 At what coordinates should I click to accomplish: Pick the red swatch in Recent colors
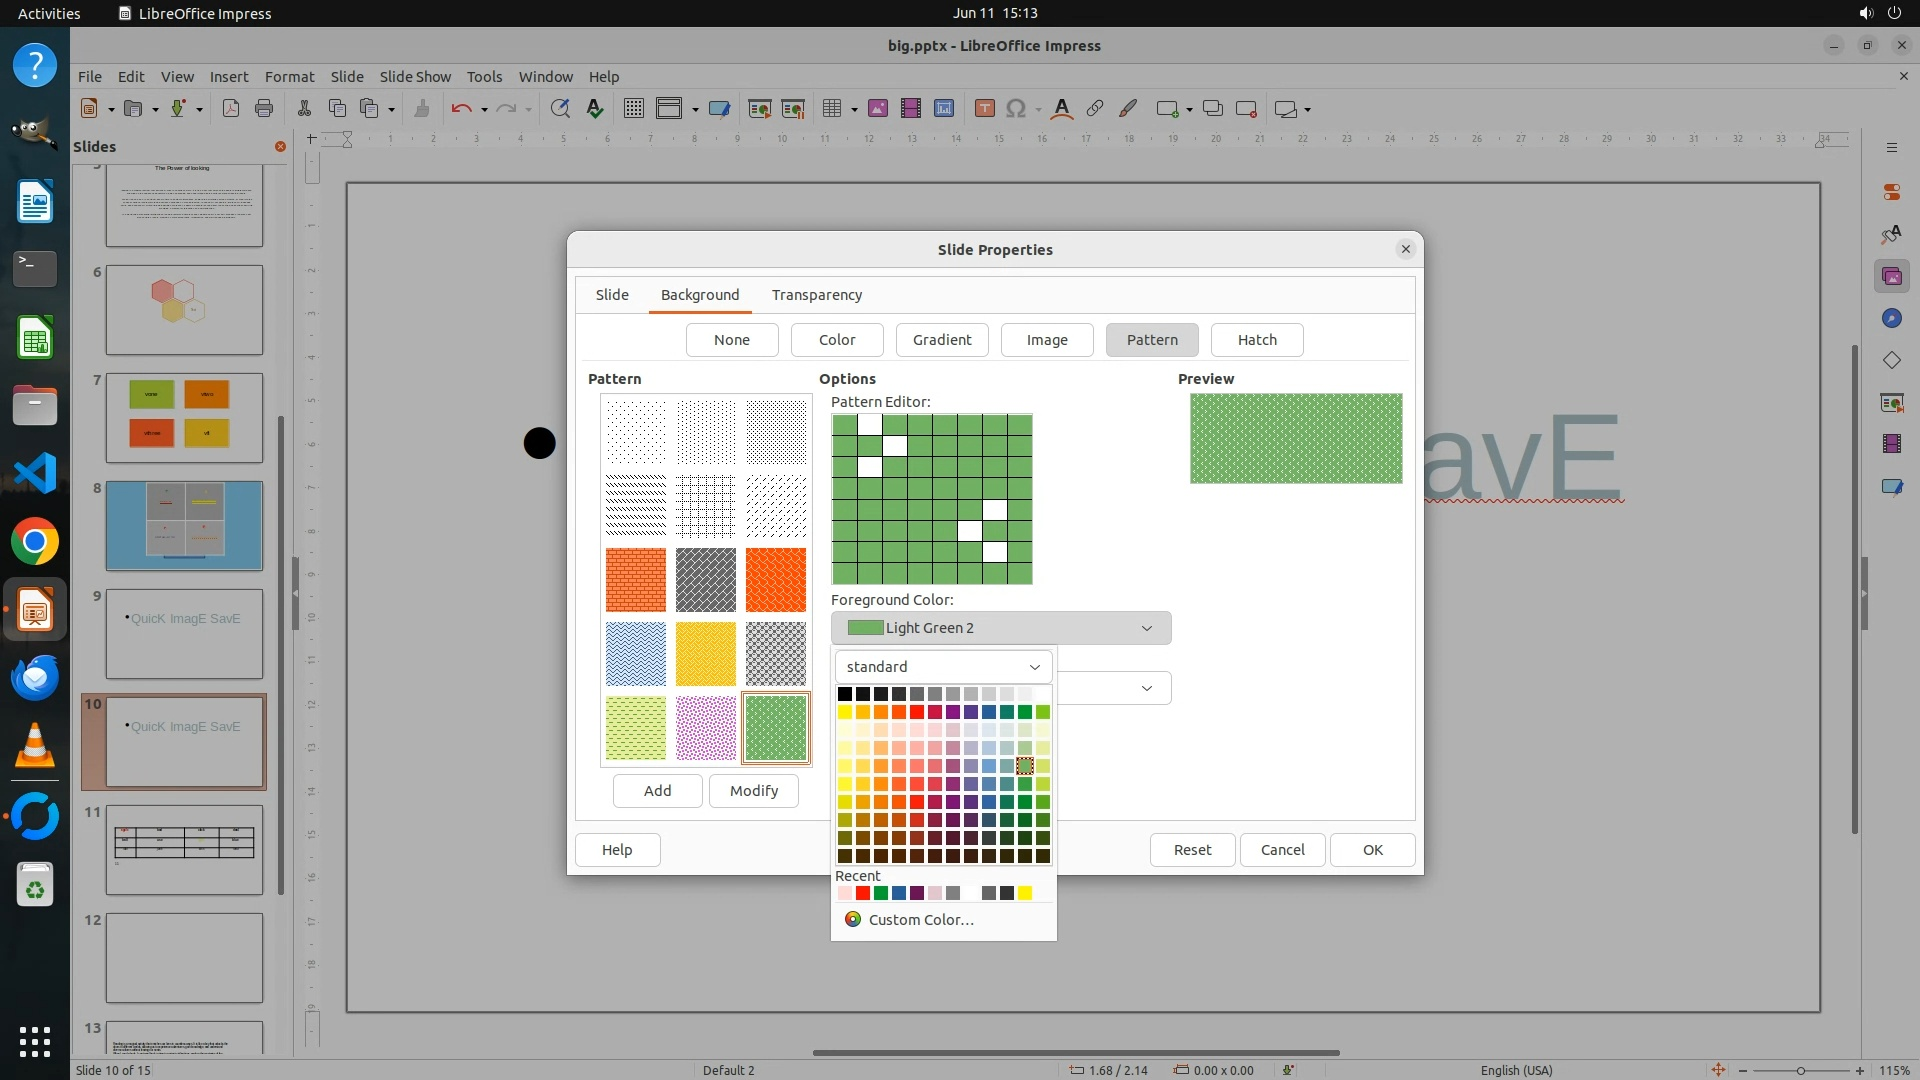coord(863,893)
